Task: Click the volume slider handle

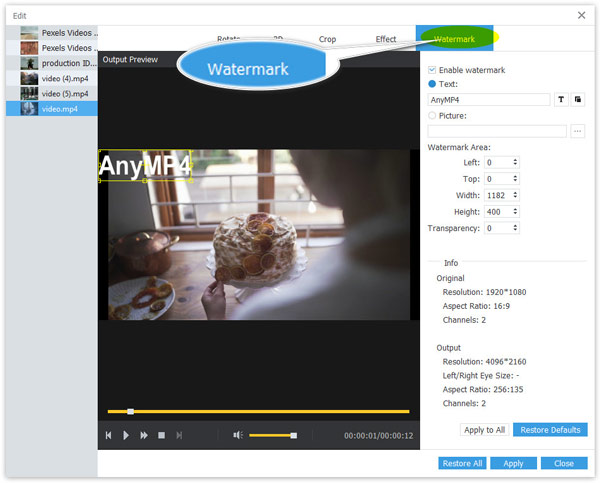Action: pyautogui.click(x=293, y=435)
